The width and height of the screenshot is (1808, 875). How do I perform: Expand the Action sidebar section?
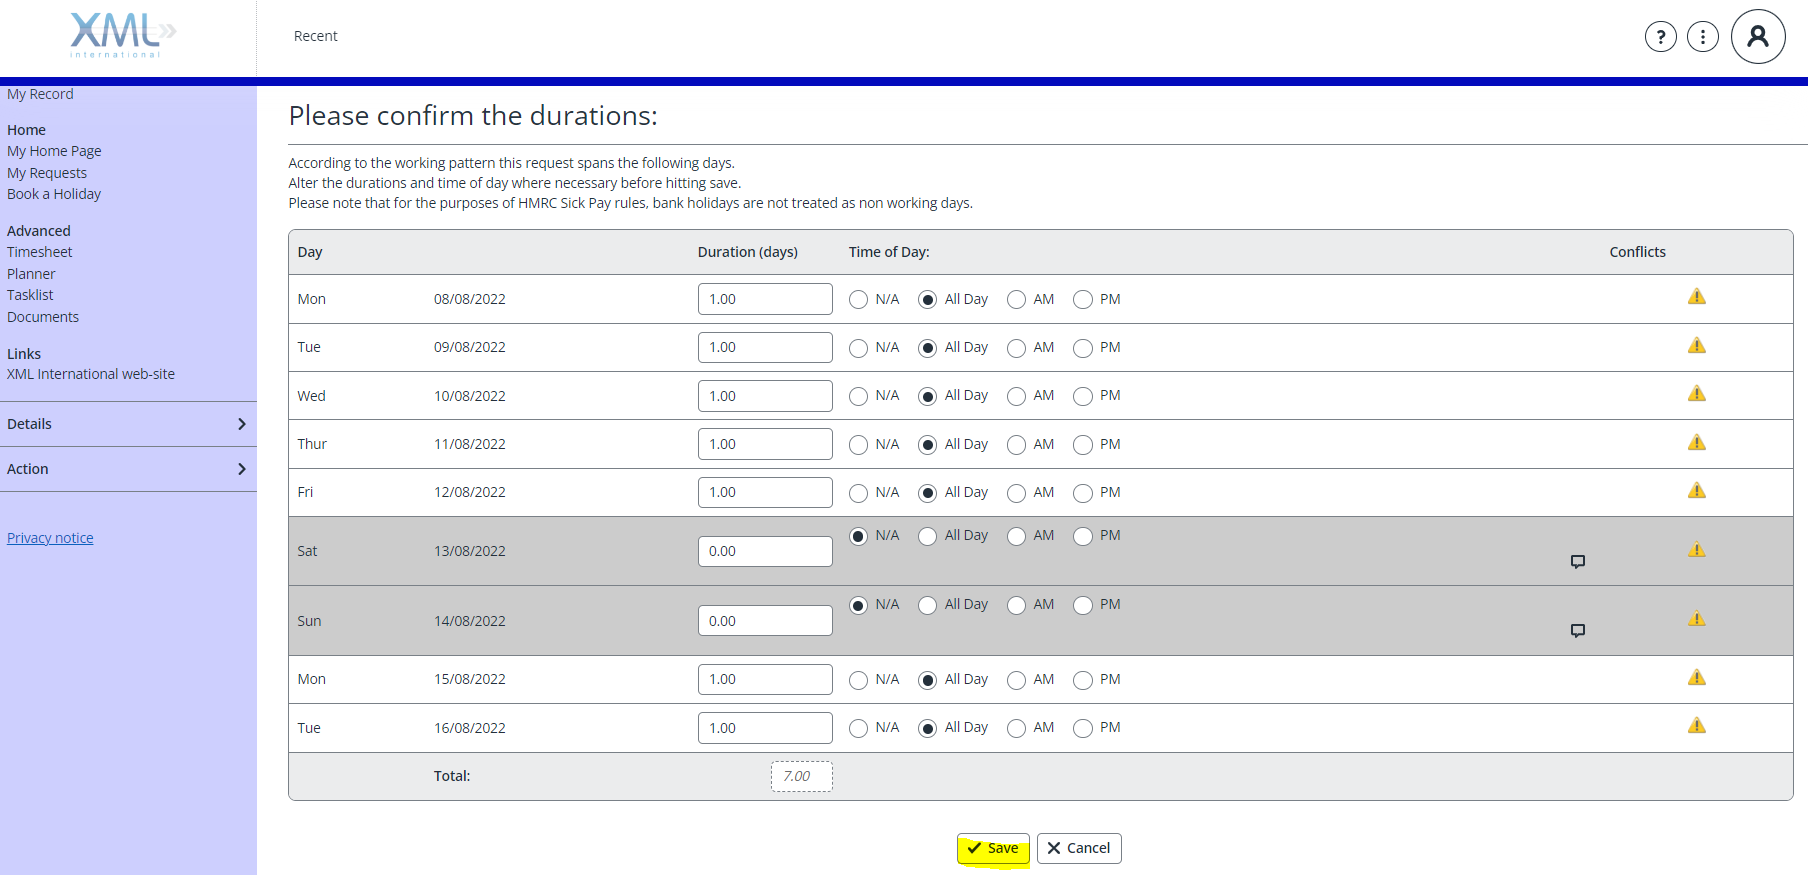[128, 469]
